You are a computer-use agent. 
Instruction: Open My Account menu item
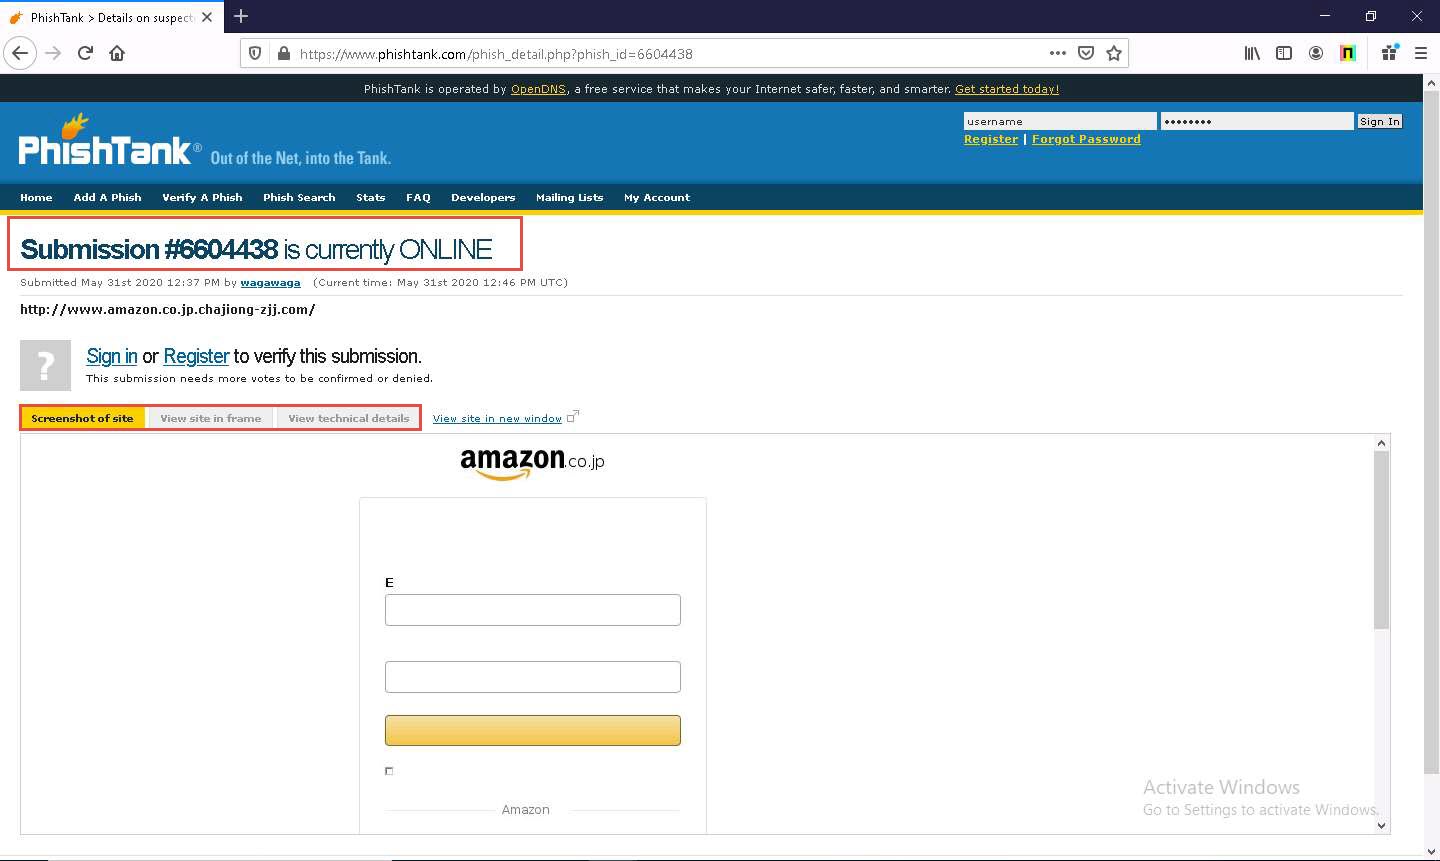pyautogui.click(x=657, y=197)
